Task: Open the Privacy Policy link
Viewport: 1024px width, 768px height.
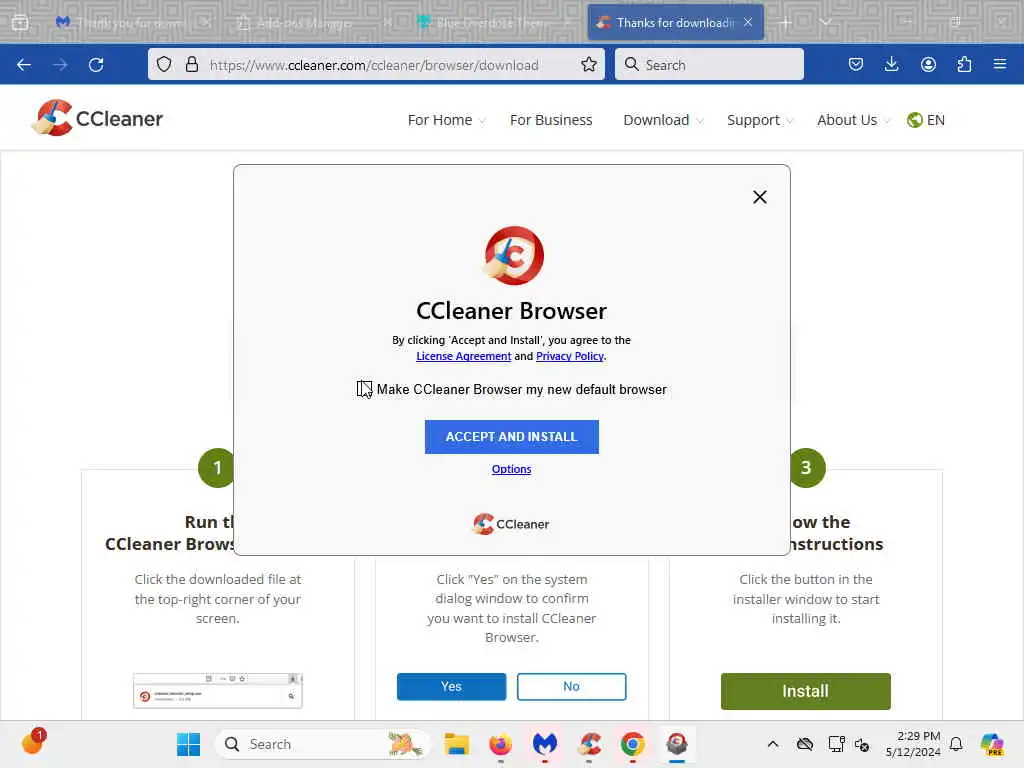Action: click(569, 356)
